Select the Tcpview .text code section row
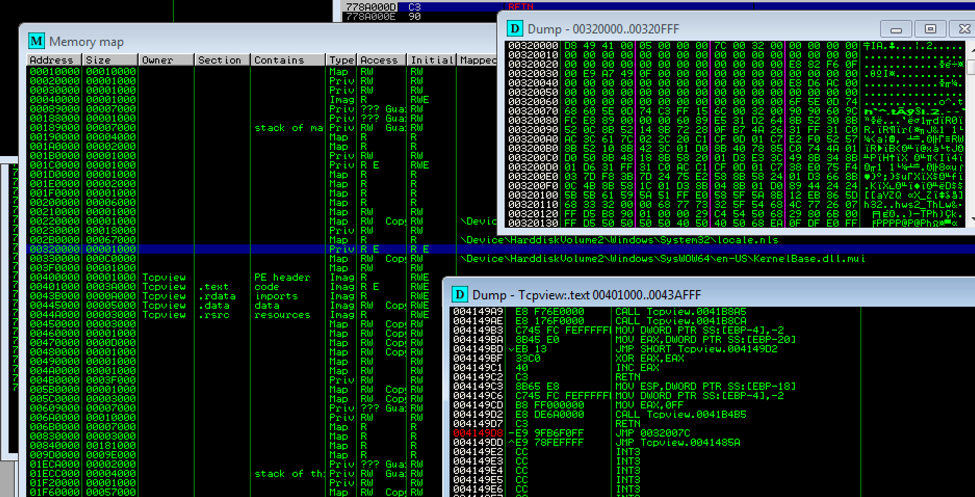Image resolution: width=975 pixels, height=497 pixels. (200, 286)
